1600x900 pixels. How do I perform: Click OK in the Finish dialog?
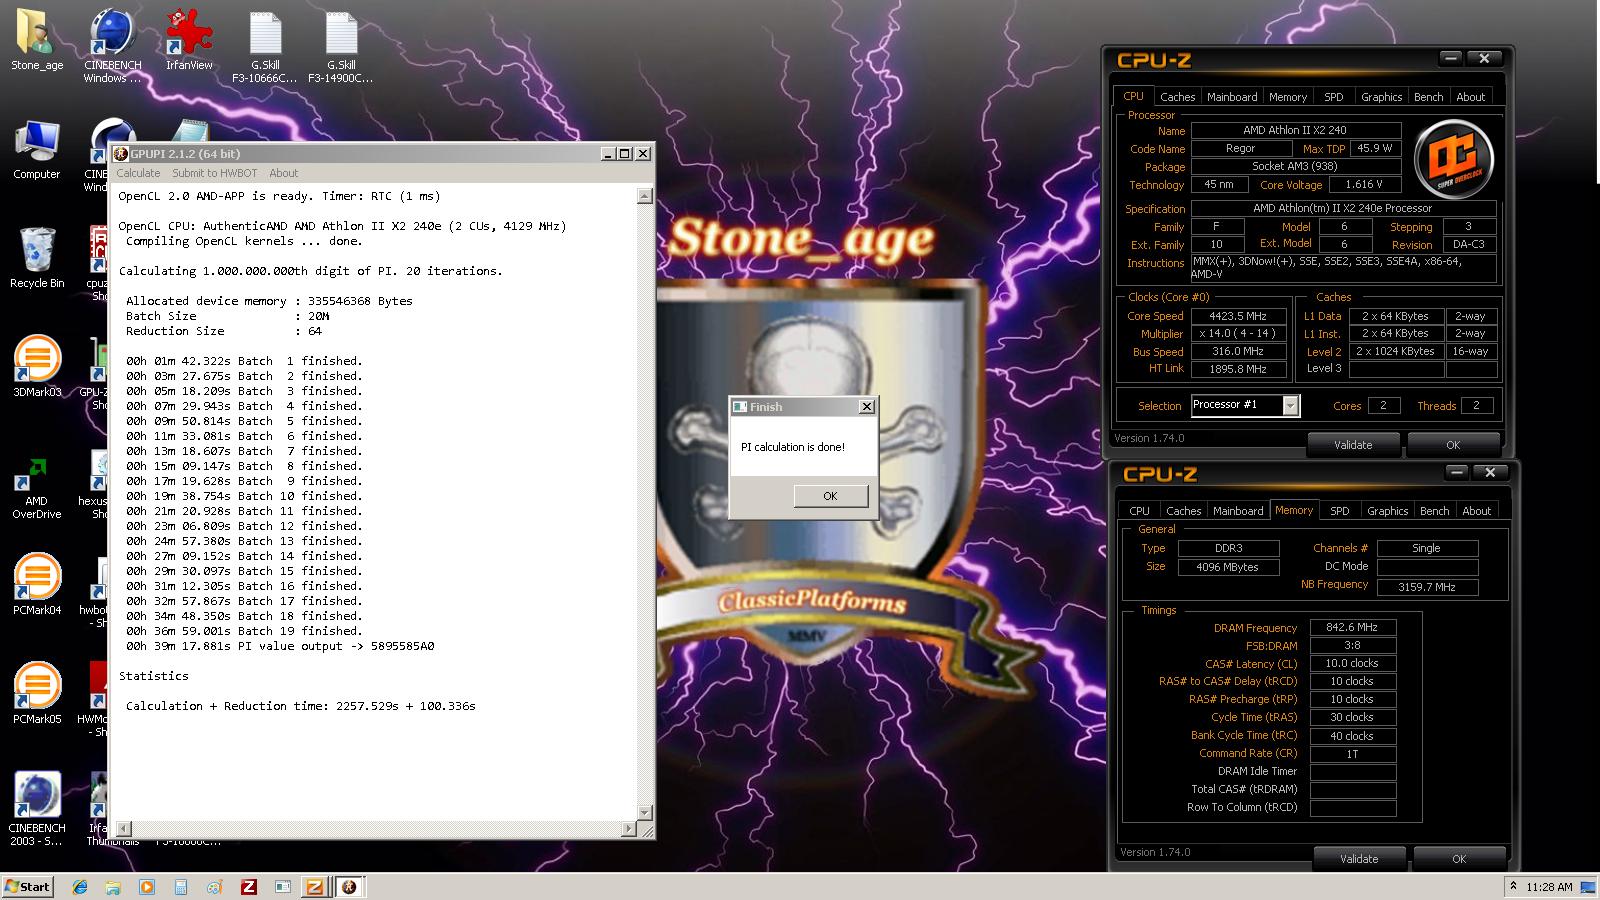pyautogui.click(x=830, y=496)
